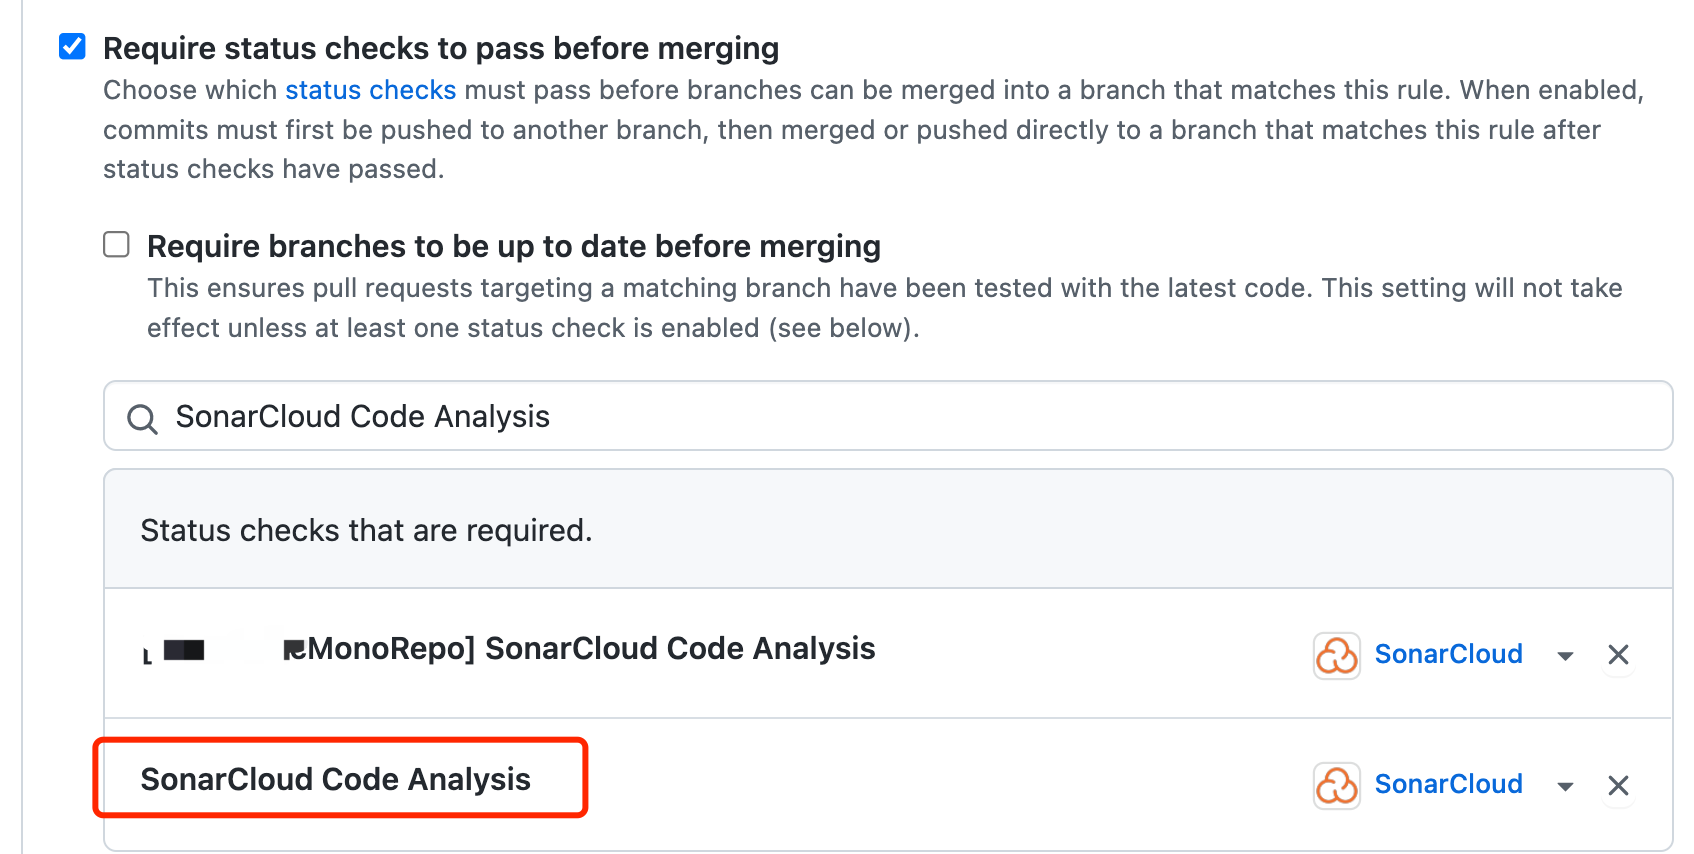Click the search magnifier icon

[141, 418]
